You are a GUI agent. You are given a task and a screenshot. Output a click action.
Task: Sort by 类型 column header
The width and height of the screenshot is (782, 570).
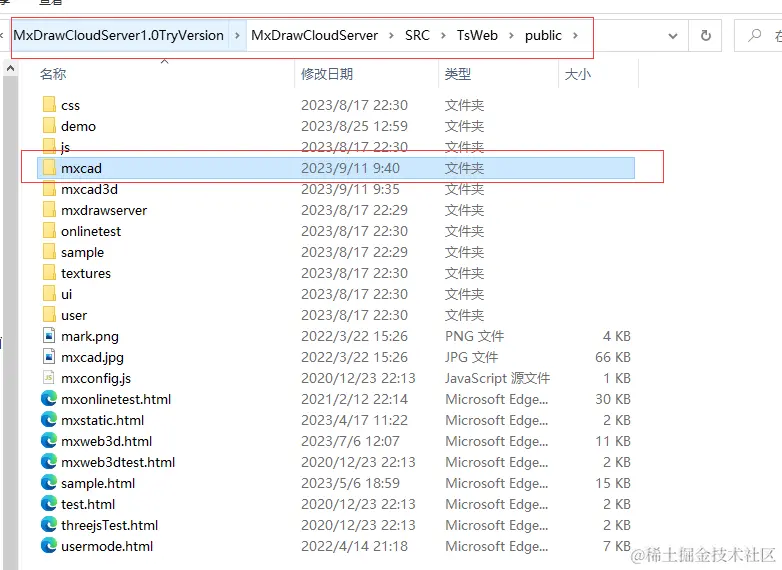tap(458, 74)
